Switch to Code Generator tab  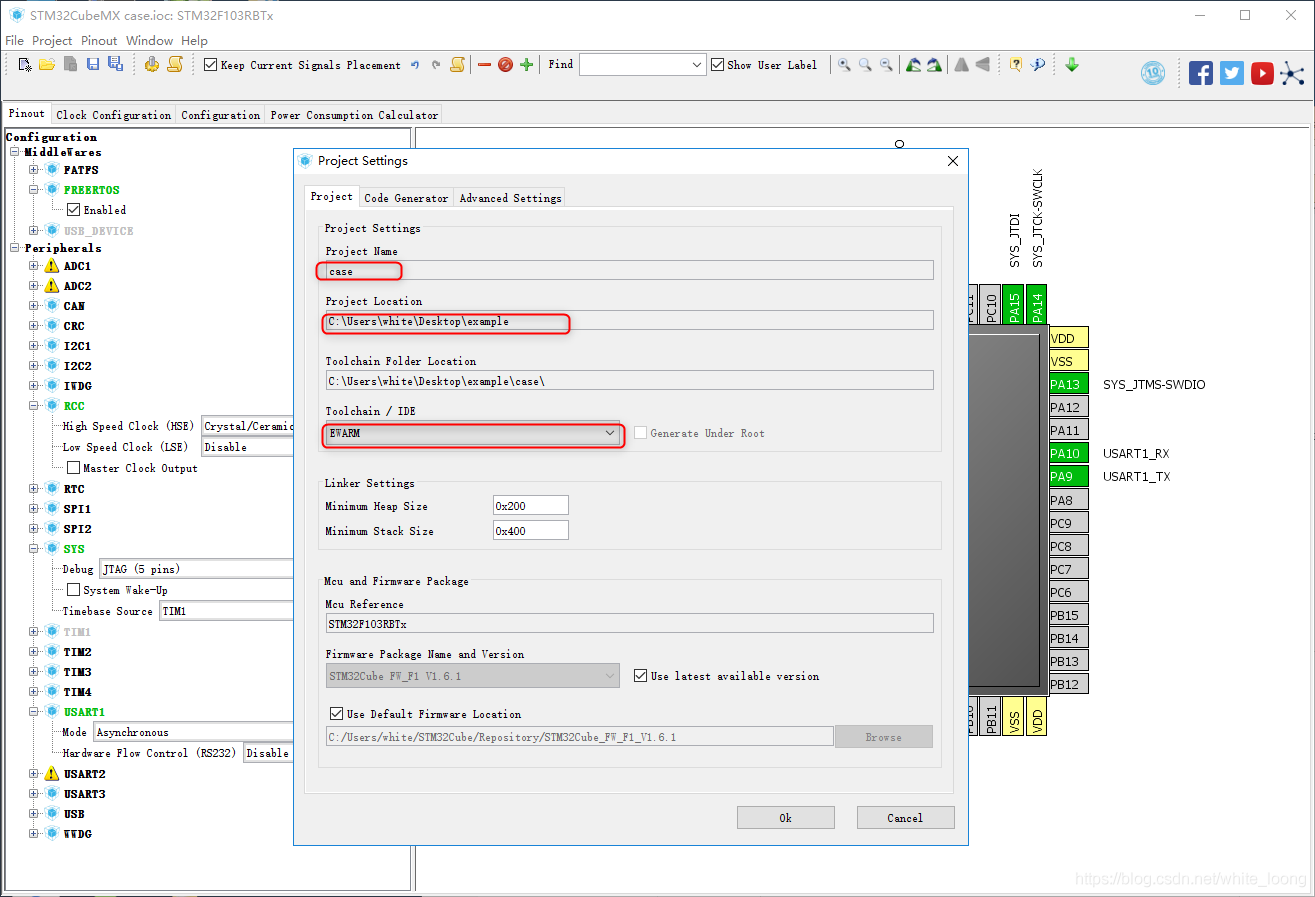click(406, 198)
